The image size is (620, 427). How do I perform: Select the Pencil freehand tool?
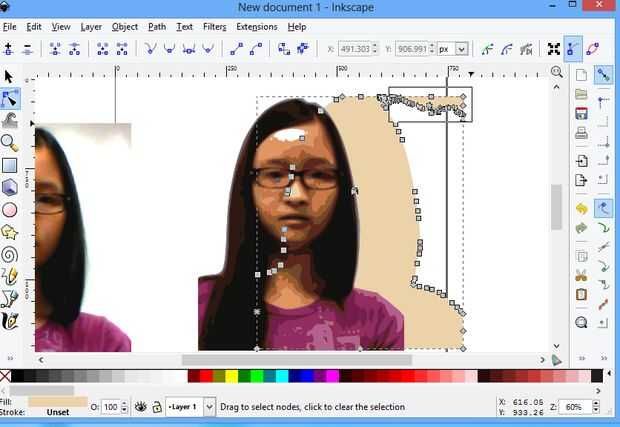point(9,276)
